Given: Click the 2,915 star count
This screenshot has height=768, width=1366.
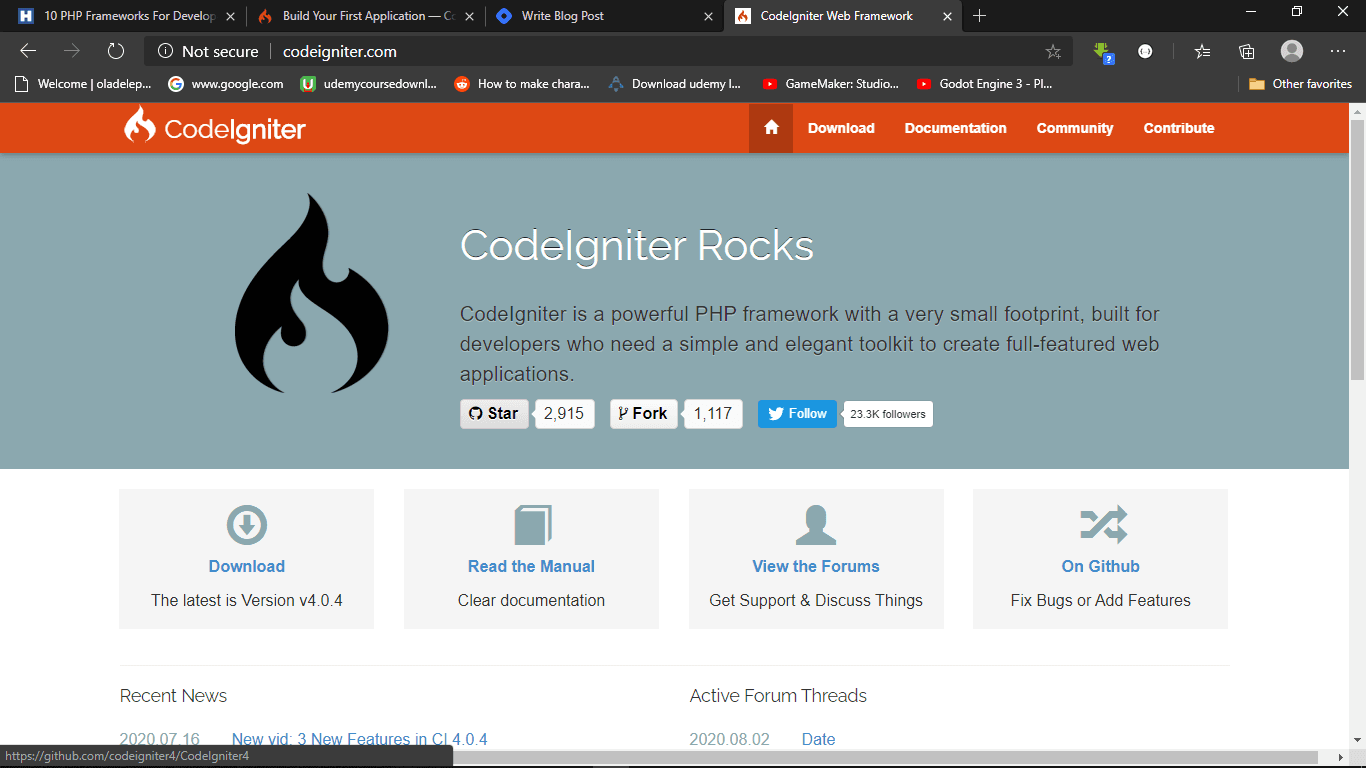Looking at the screenshot, I should (564, 413).
